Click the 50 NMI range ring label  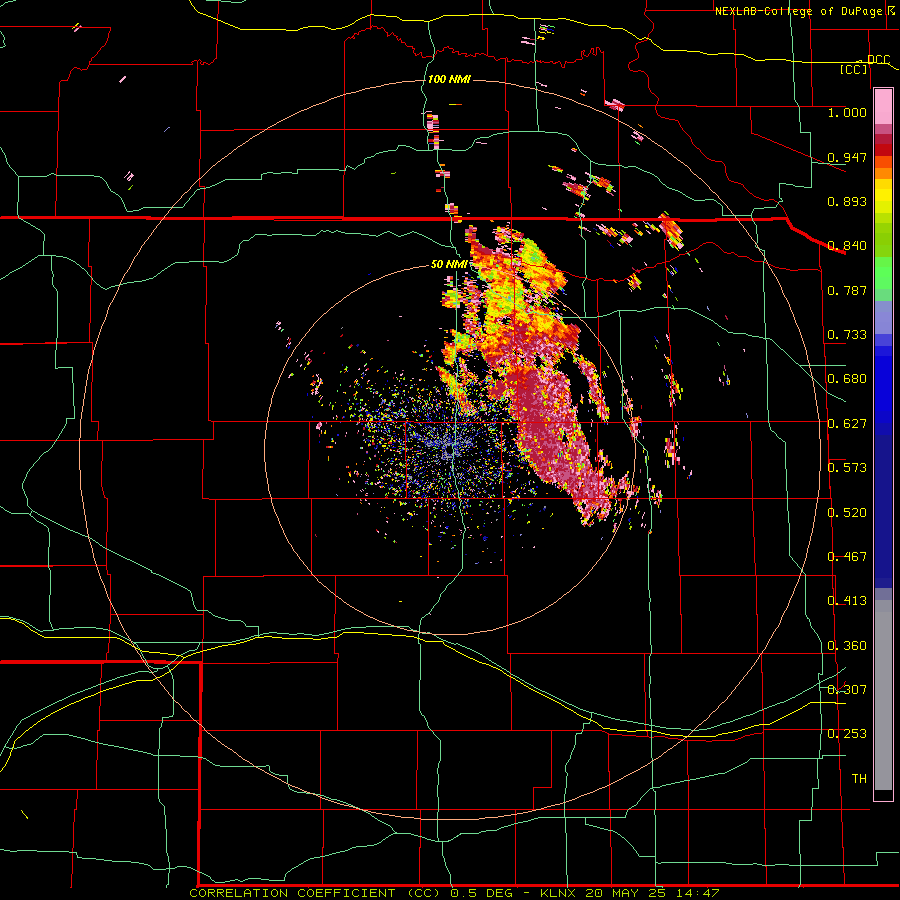click(x=449, y=265)
